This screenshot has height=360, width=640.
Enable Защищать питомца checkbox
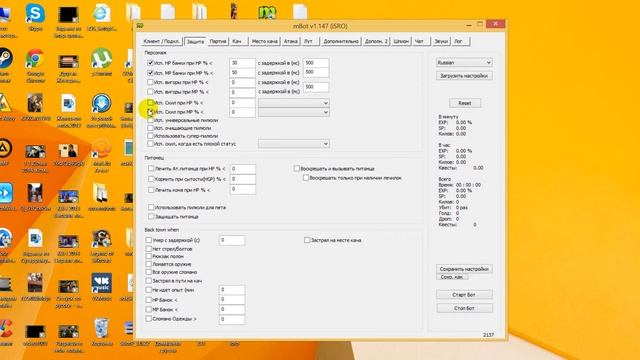click(151, 216)
